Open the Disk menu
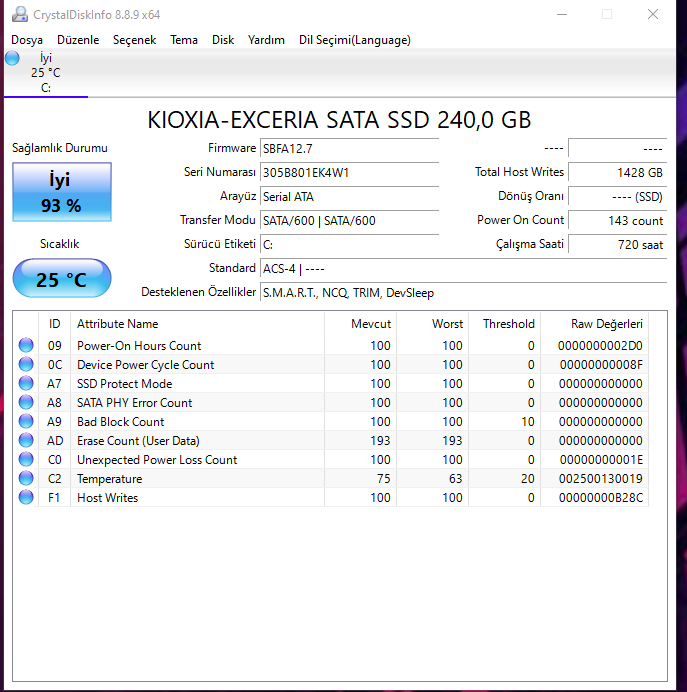 223,40
